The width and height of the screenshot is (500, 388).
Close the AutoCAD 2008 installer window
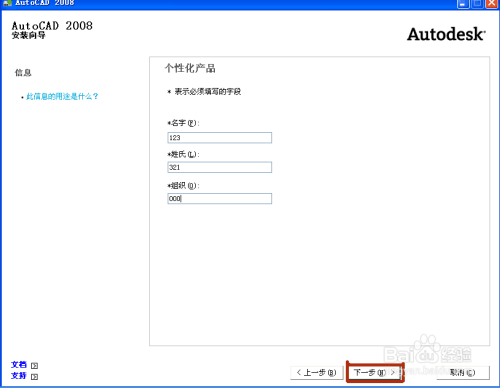(492, 4)
